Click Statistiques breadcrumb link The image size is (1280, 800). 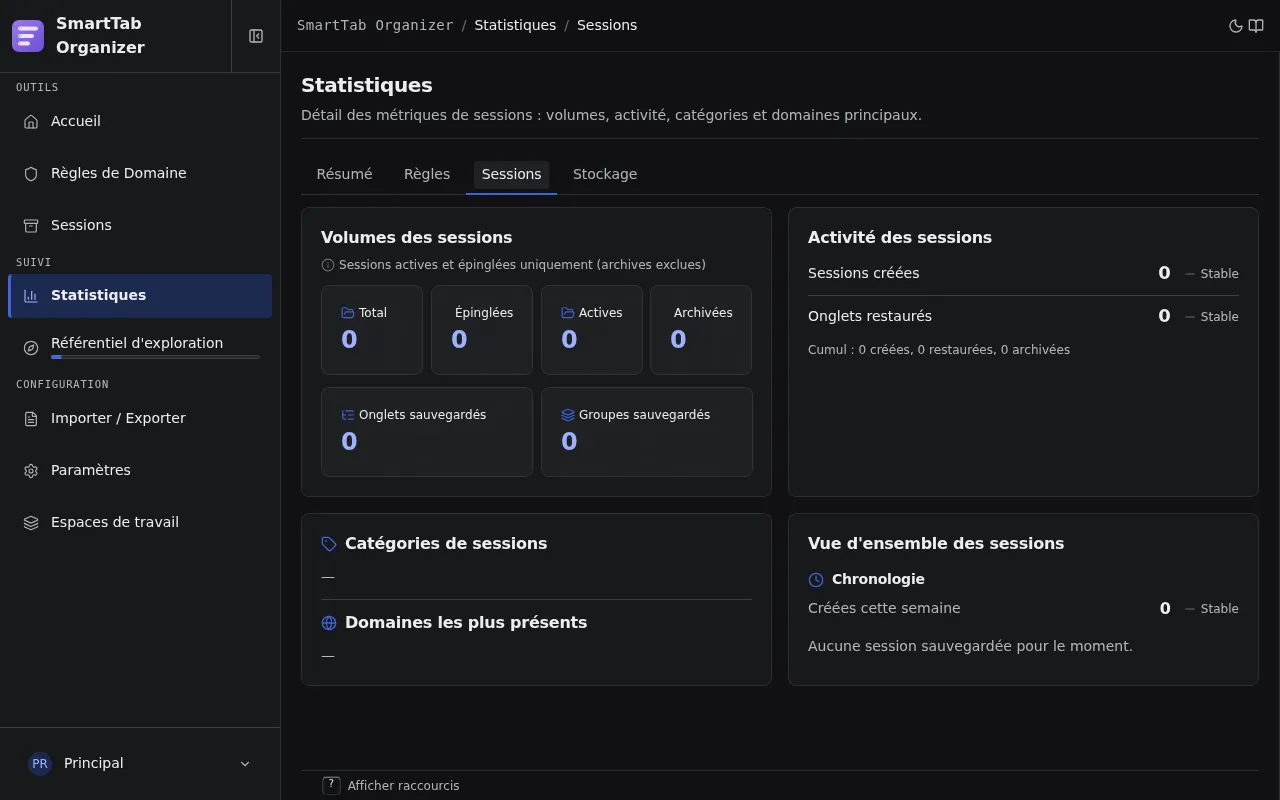tap(515, 25)
